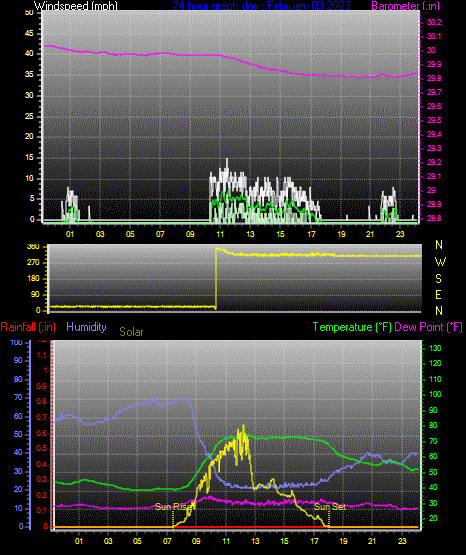Click hour '19' on the humidity chart axis
466x555 pixels.
coord(343,541)
